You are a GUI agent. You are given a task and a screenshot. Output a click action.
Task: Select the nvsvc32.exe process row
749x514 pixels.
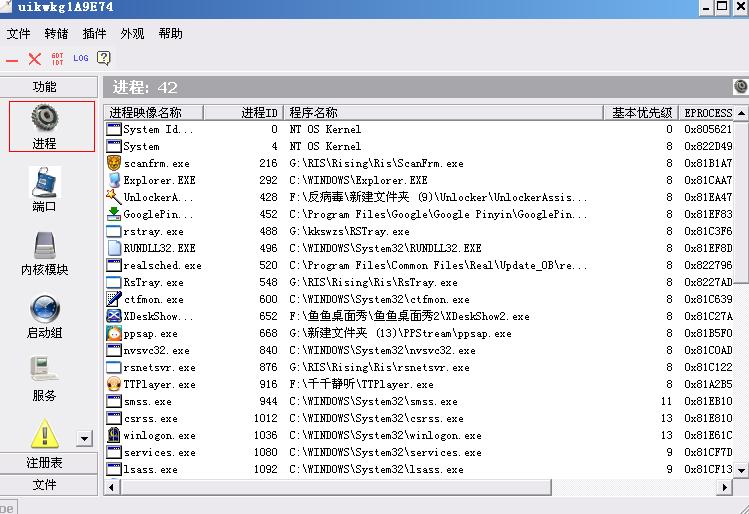click(x=419, y=350)
